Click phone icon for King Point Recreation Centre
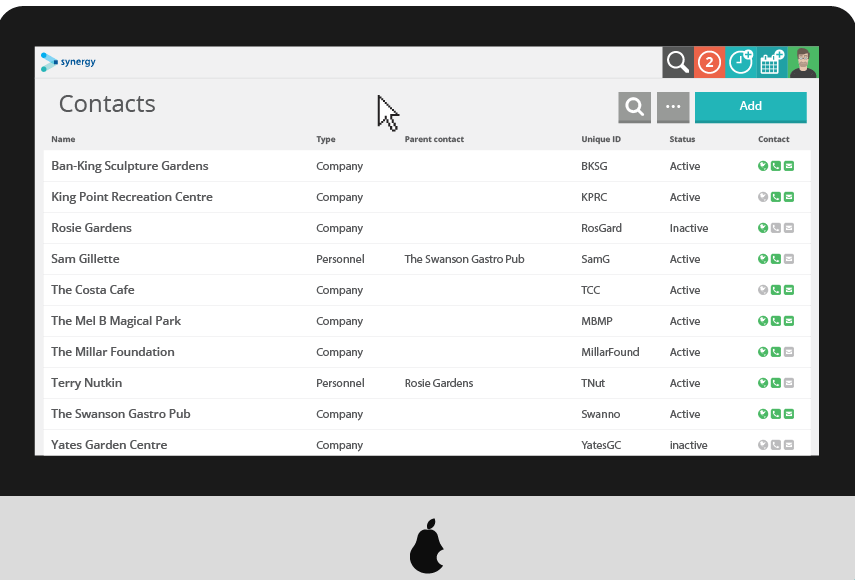Viewport: 855px width, 580px height. 776,197
